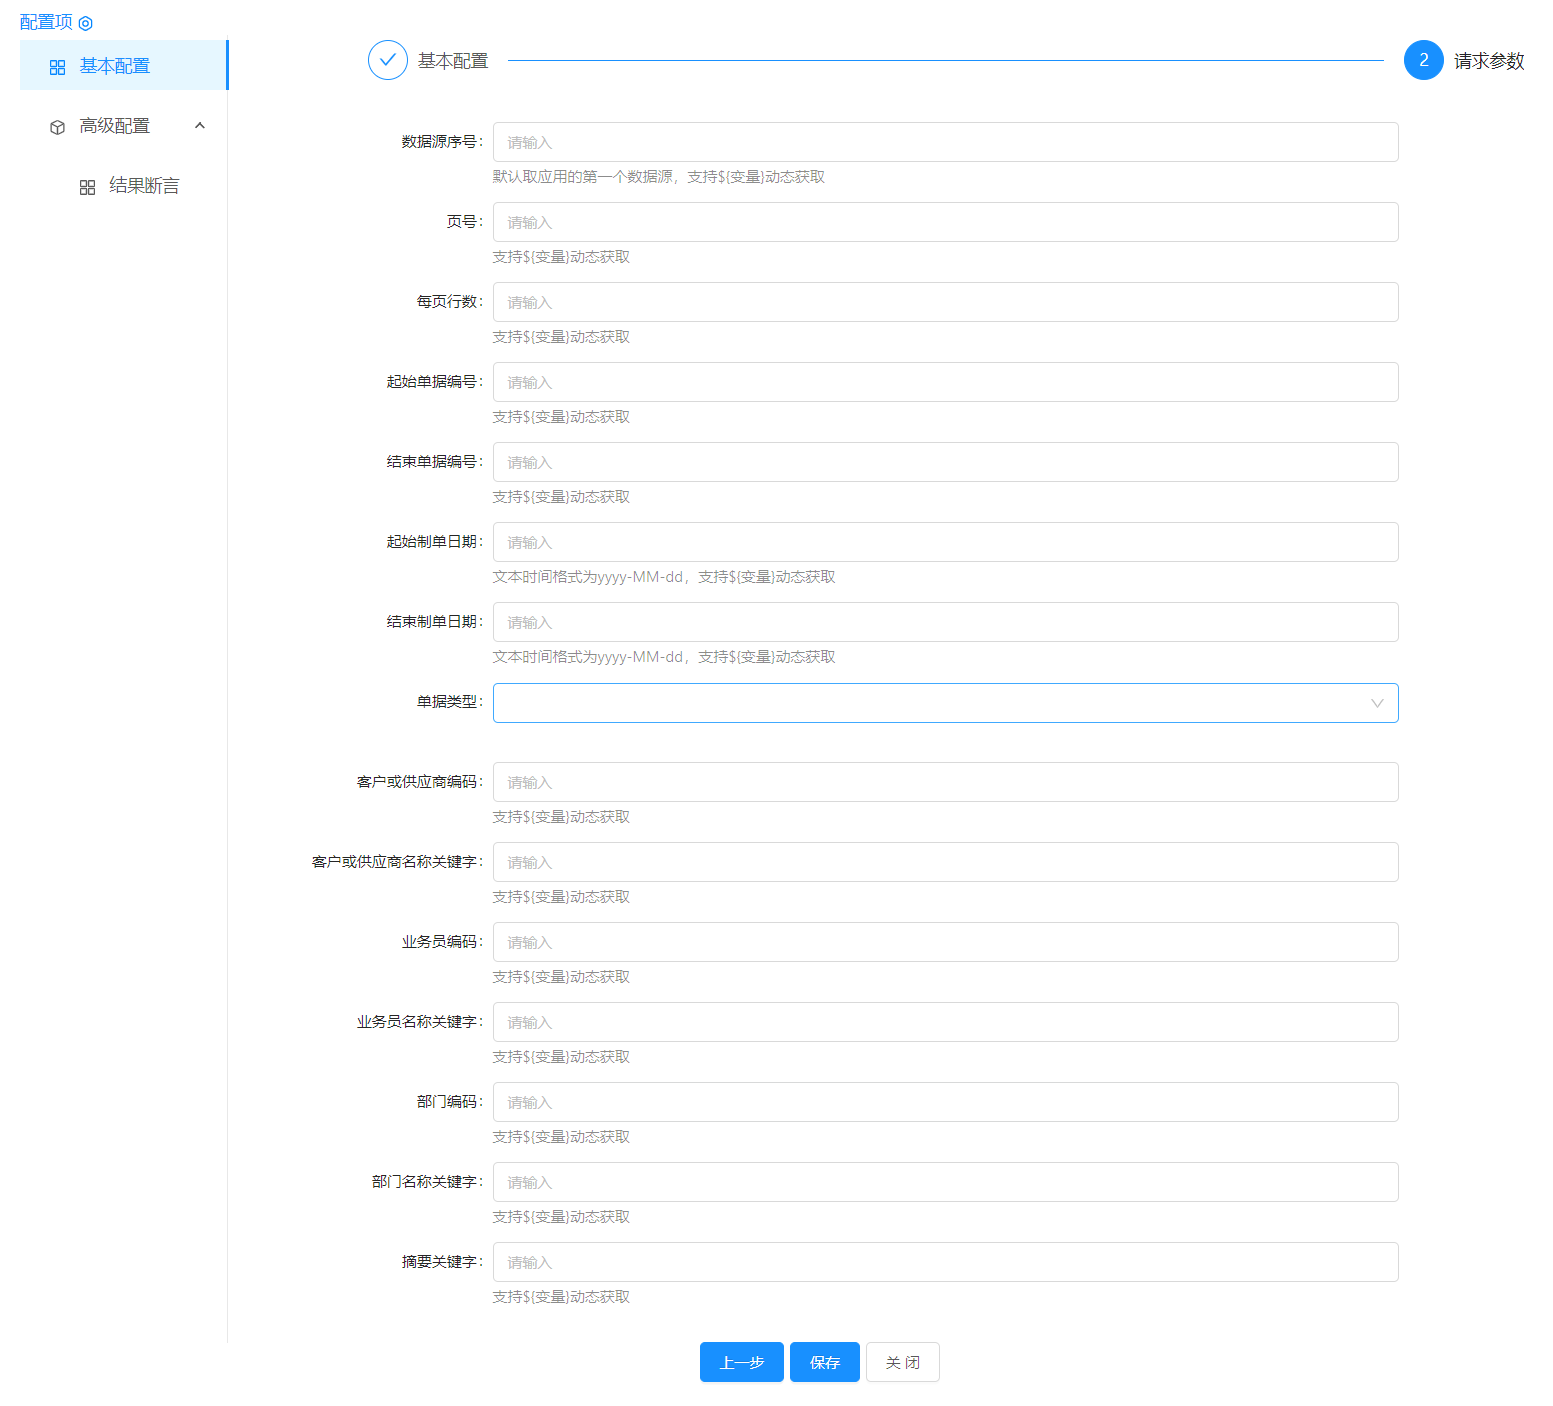Focus the 数据源序号 input field

[945, 142]
